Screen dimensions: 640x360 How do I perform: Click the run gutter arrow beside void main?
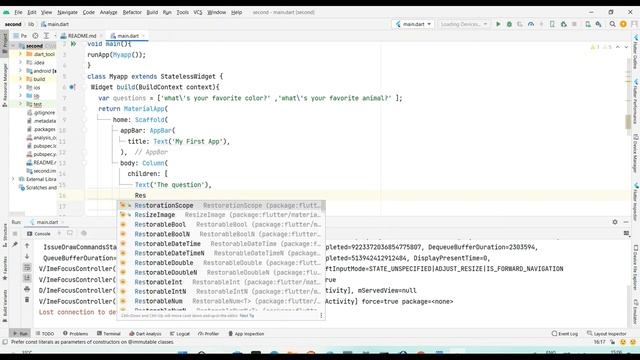point(73,44)
